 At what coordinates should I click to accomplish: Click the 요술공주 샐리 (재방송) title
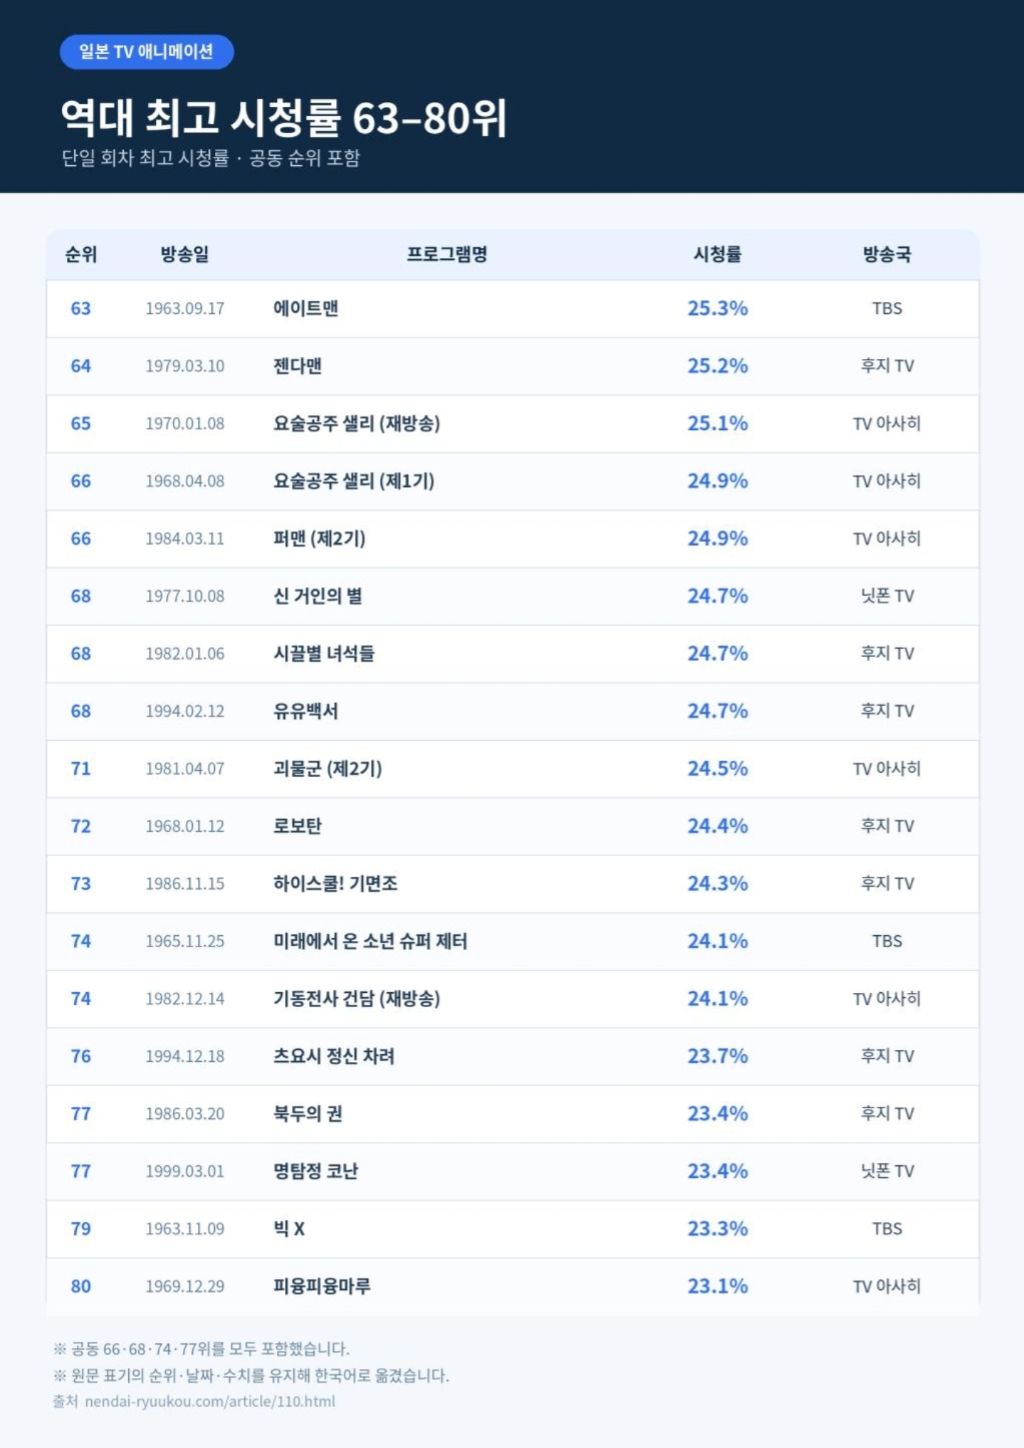(357, 424)
